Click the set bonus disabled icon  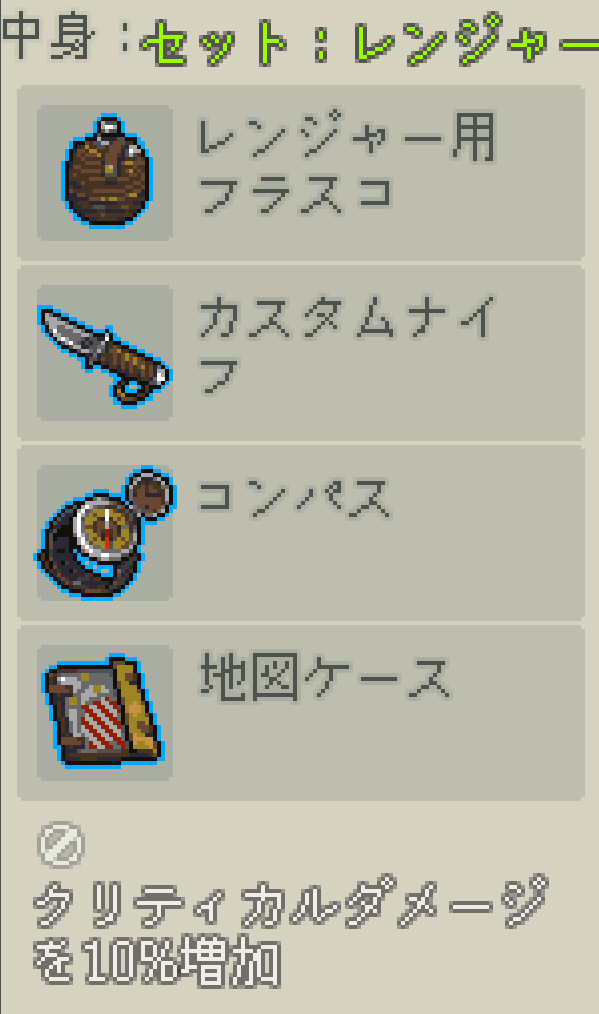click(x=61, y=844)
